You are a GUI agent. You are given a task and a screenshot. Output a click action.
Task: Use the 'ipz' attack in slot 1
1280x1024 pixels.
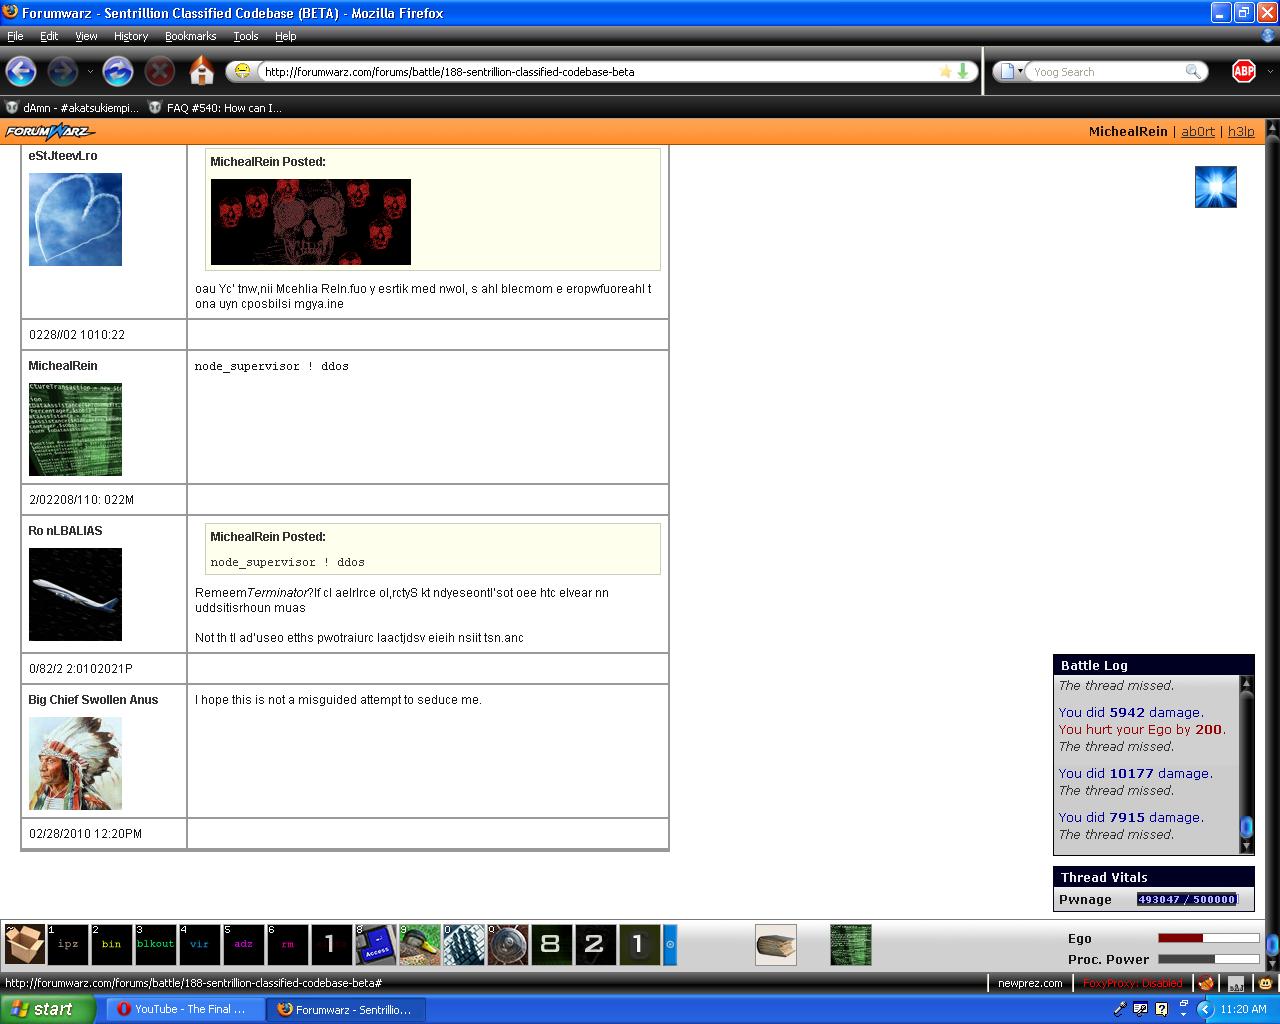coord(68,944)
